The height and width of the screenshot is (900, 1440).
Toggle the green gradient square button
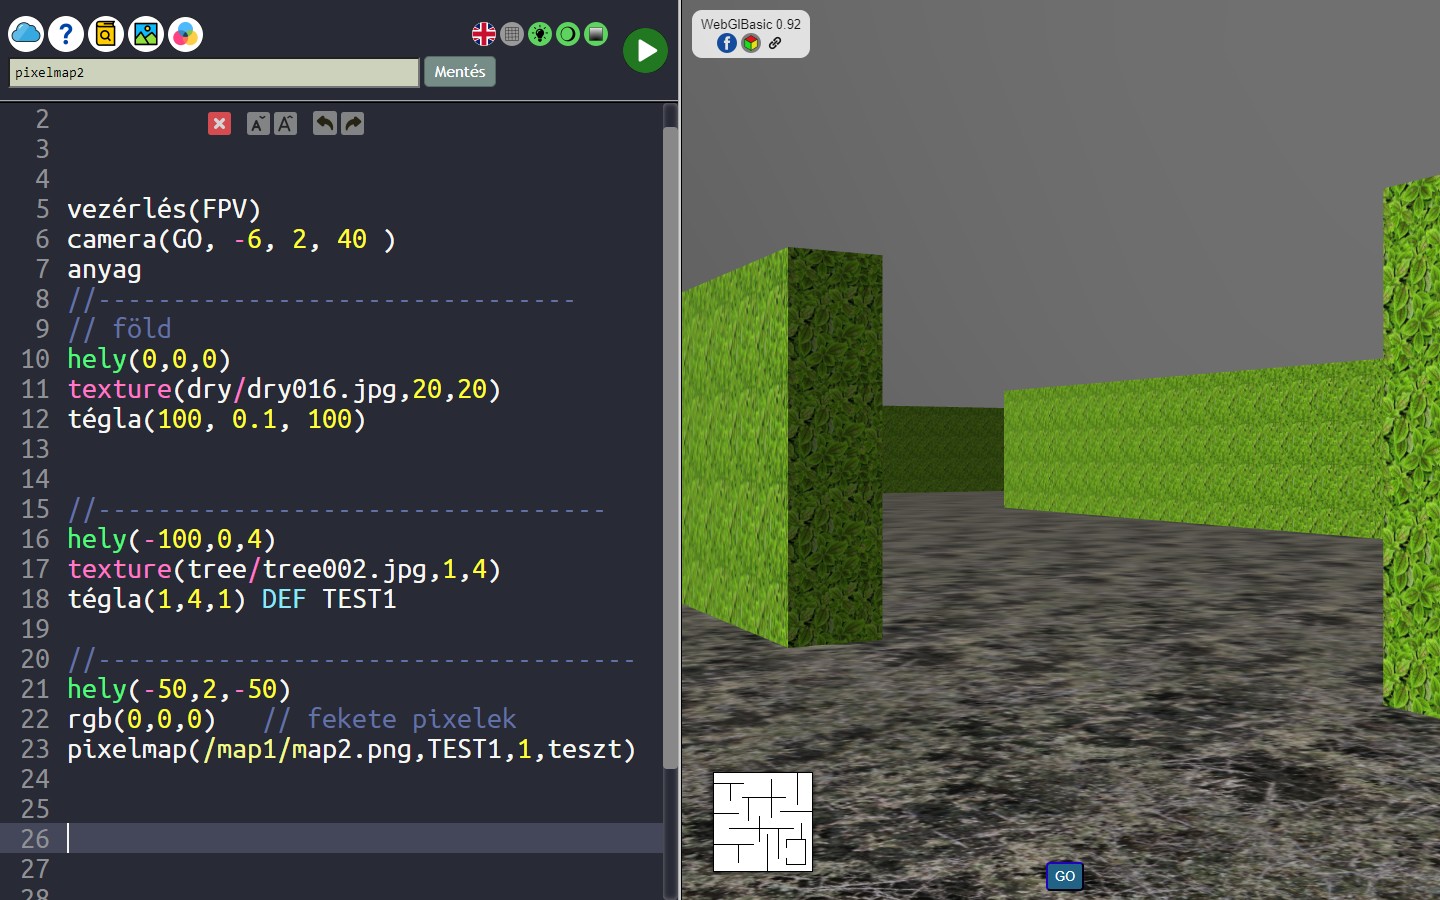pos(596,34)
